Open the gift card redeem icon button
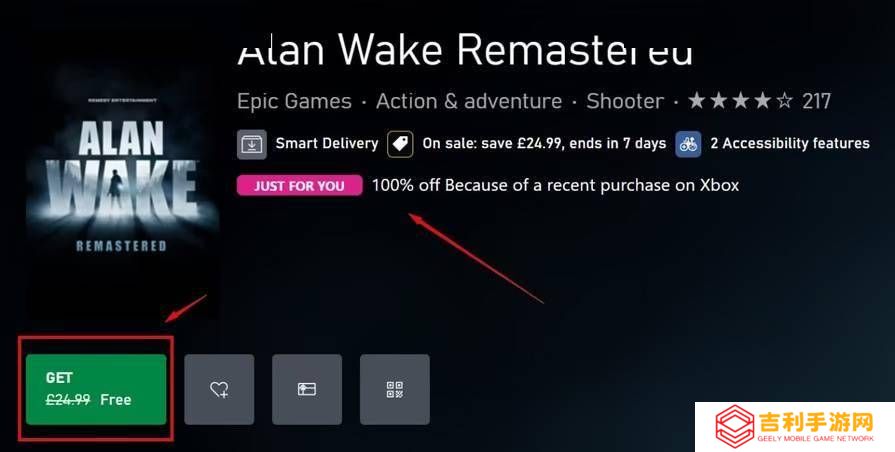 307,389
